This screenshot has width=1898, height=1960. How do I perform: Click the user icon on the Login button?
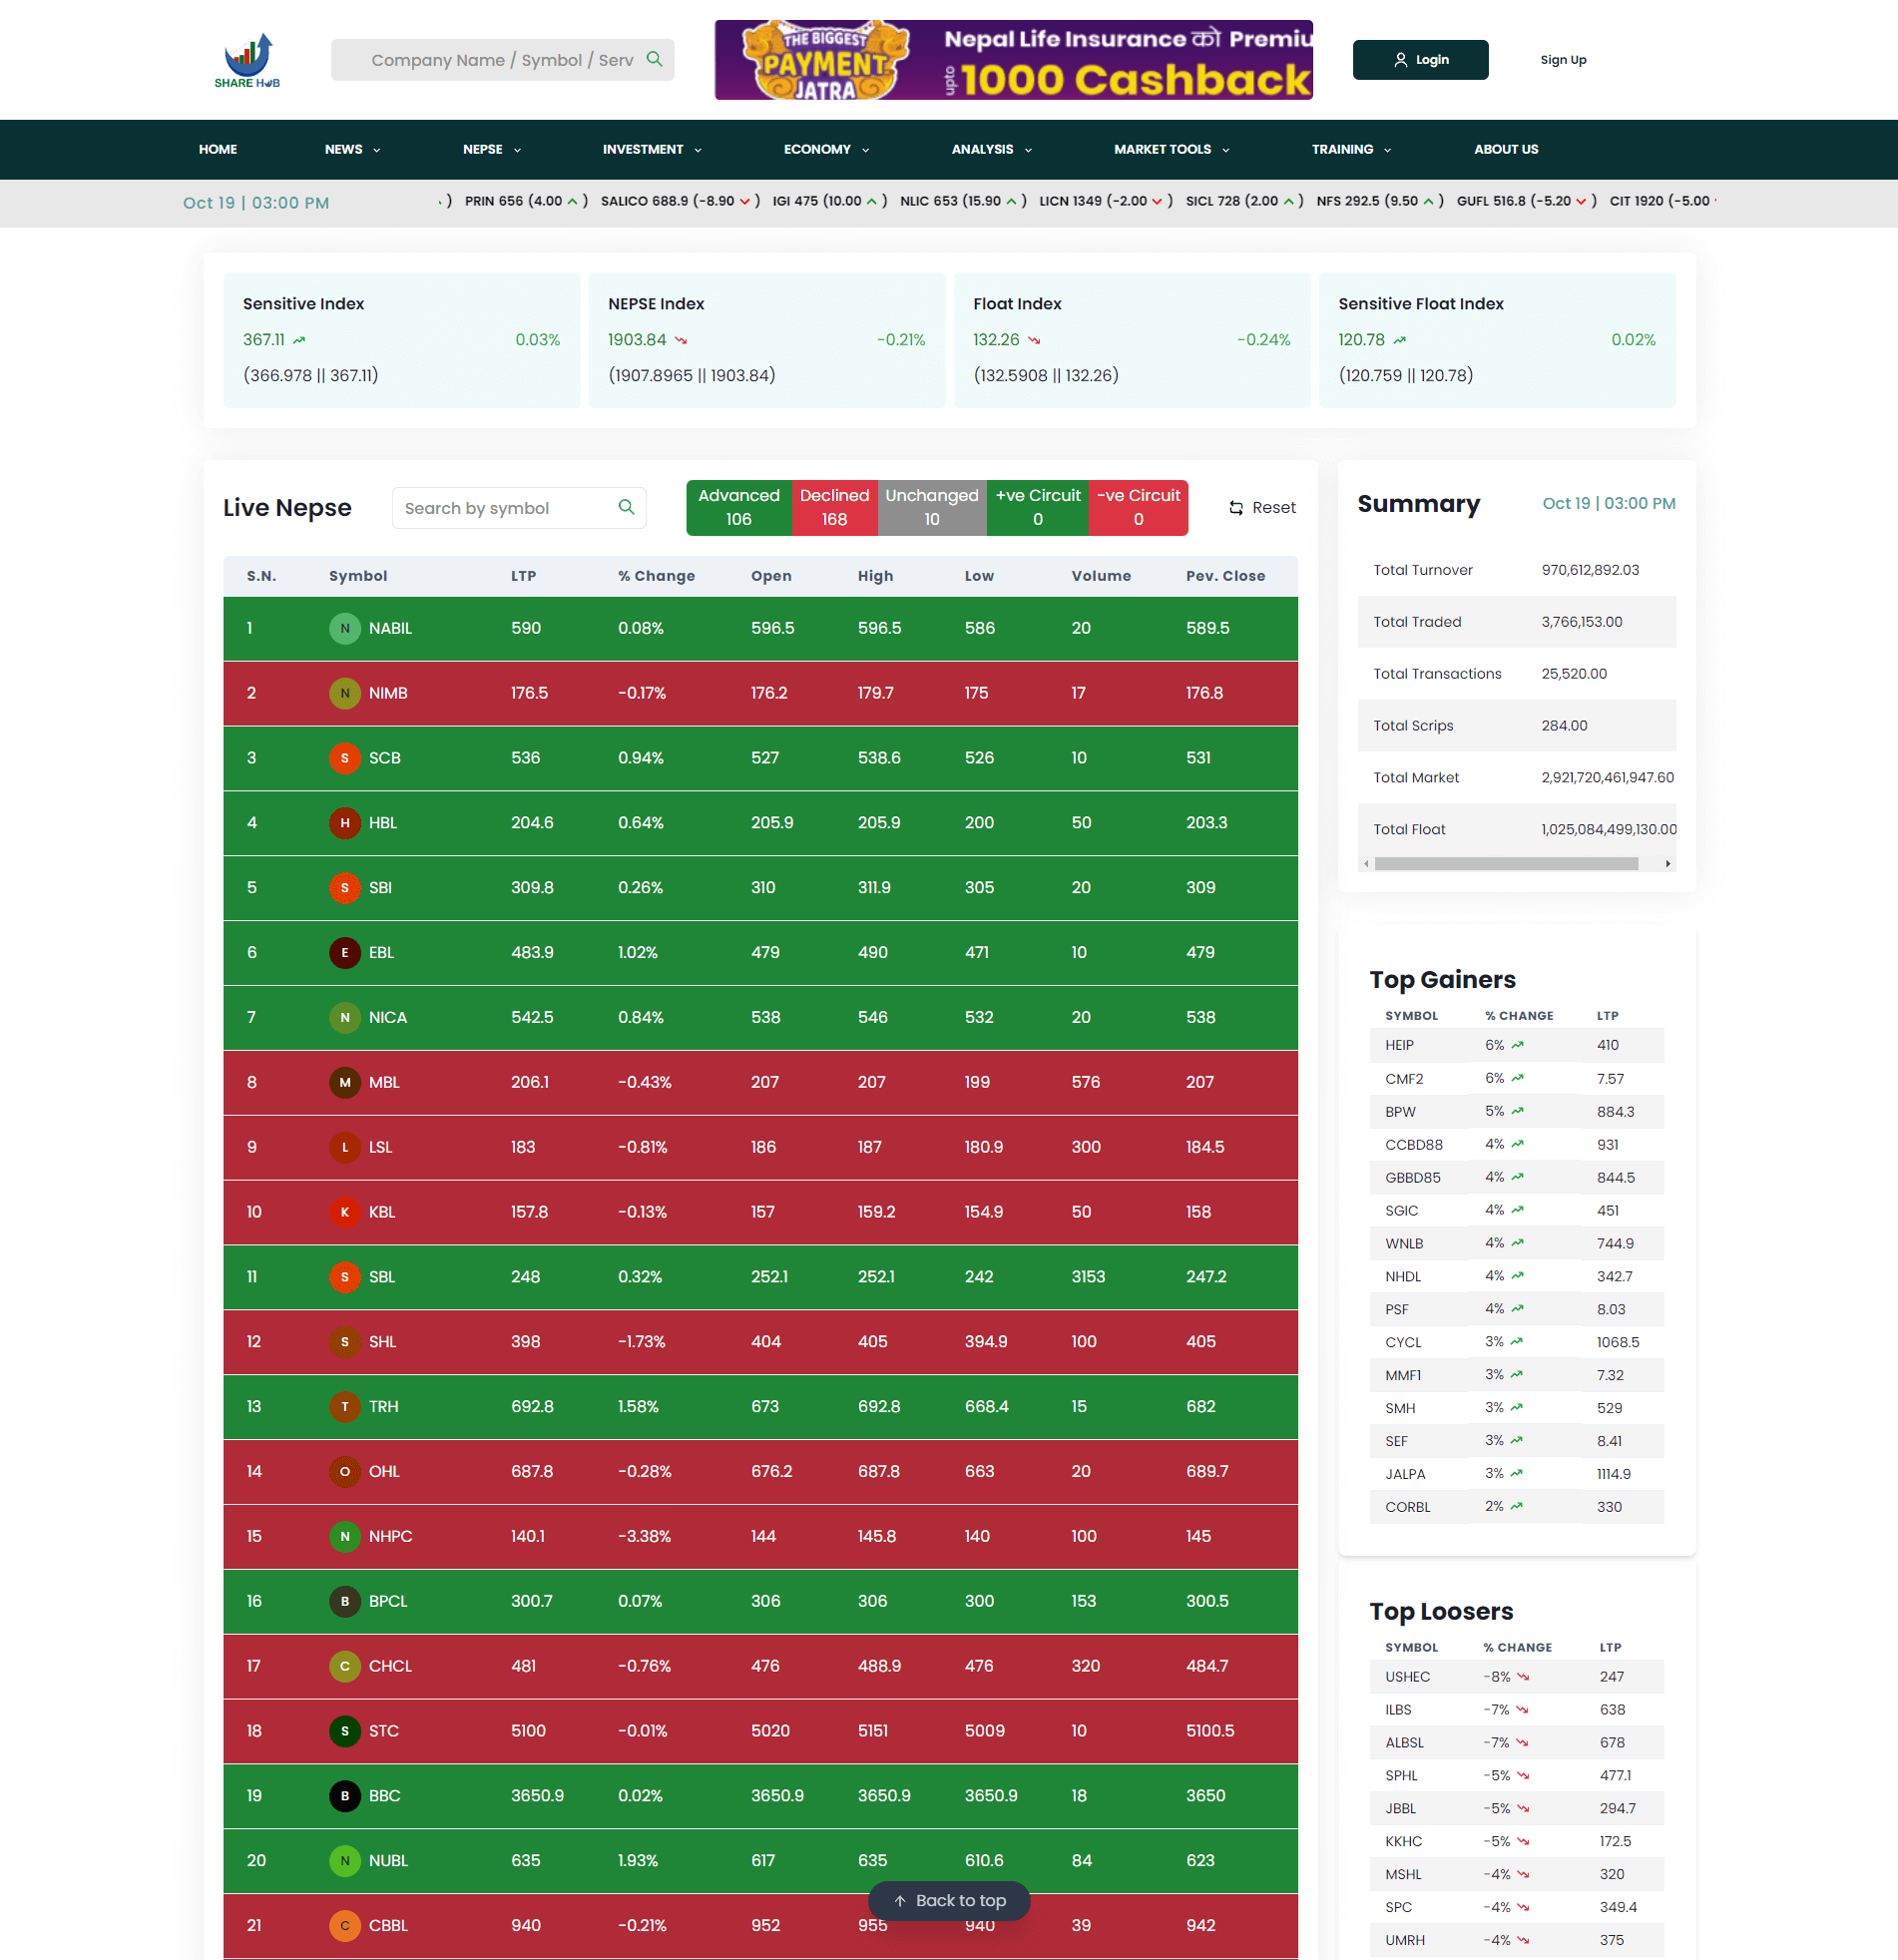tap(1400, 60)
